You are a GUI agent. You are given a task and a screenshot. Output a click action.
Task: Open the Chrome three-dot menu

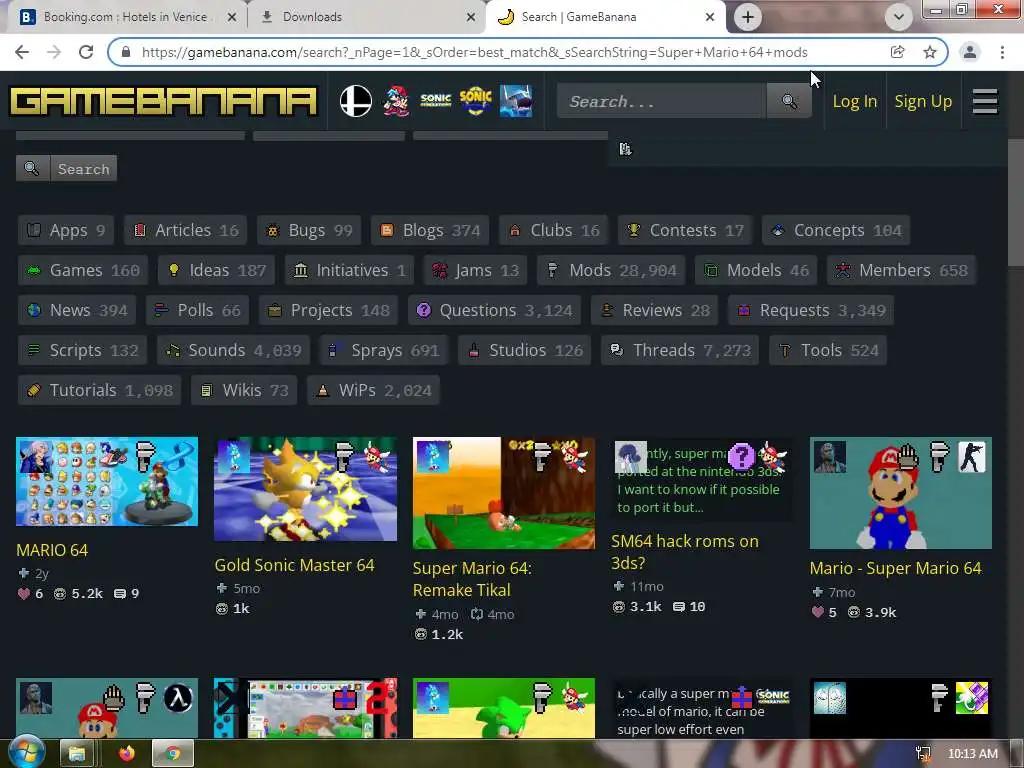pyautogui.click(x=1002, y=52)
